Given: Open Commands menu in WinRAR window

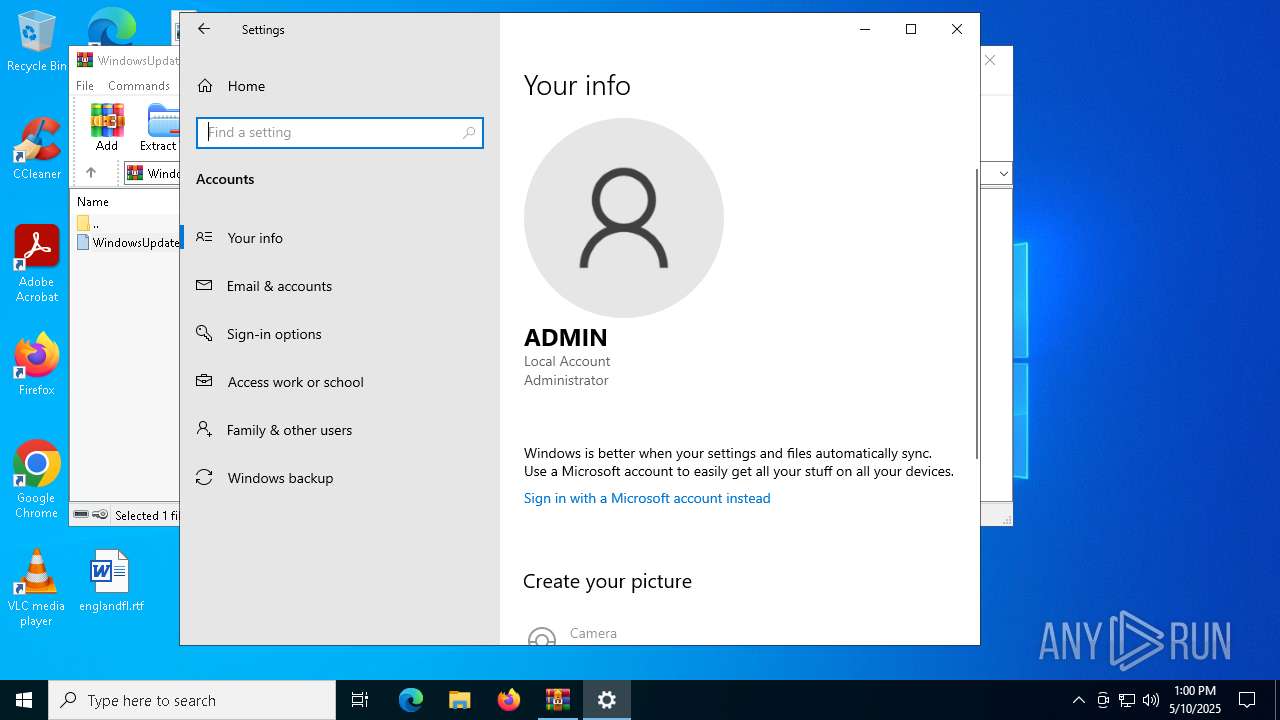Looking at the screenshot, I should pyautogui.click(x=139, y=86).
